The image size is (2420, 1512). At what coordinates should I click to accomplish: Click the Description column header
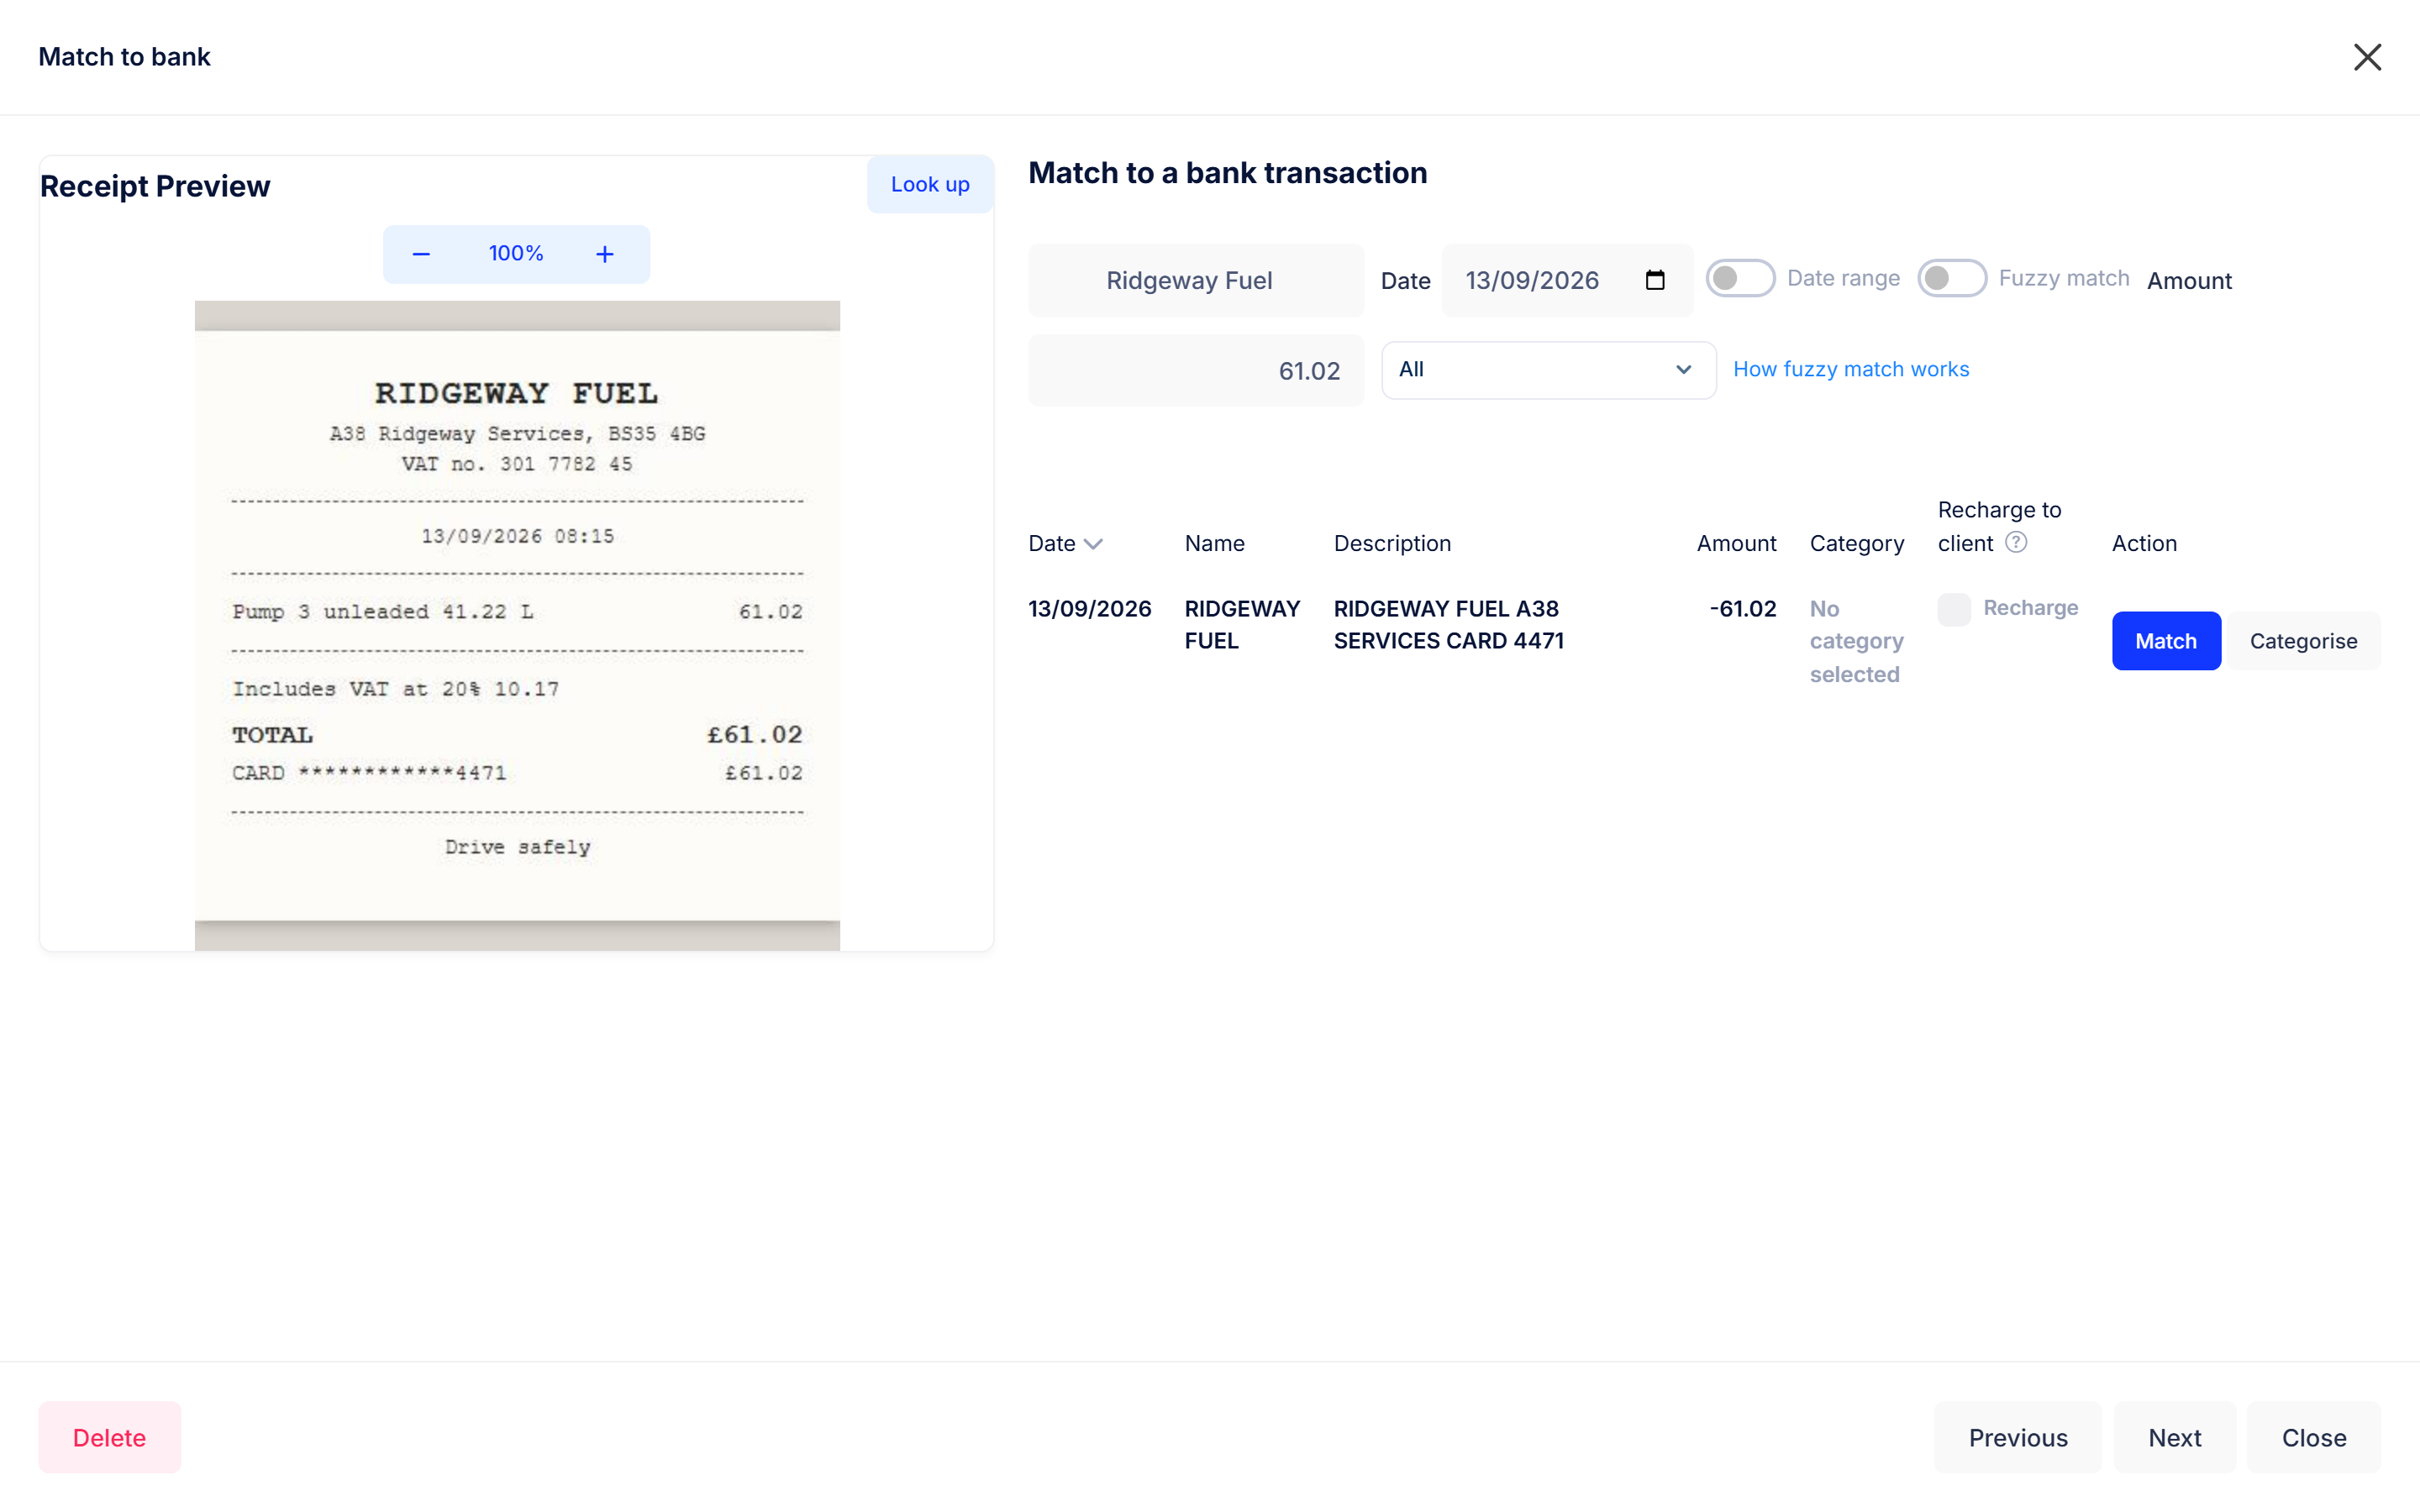[x=1391, y=543]
